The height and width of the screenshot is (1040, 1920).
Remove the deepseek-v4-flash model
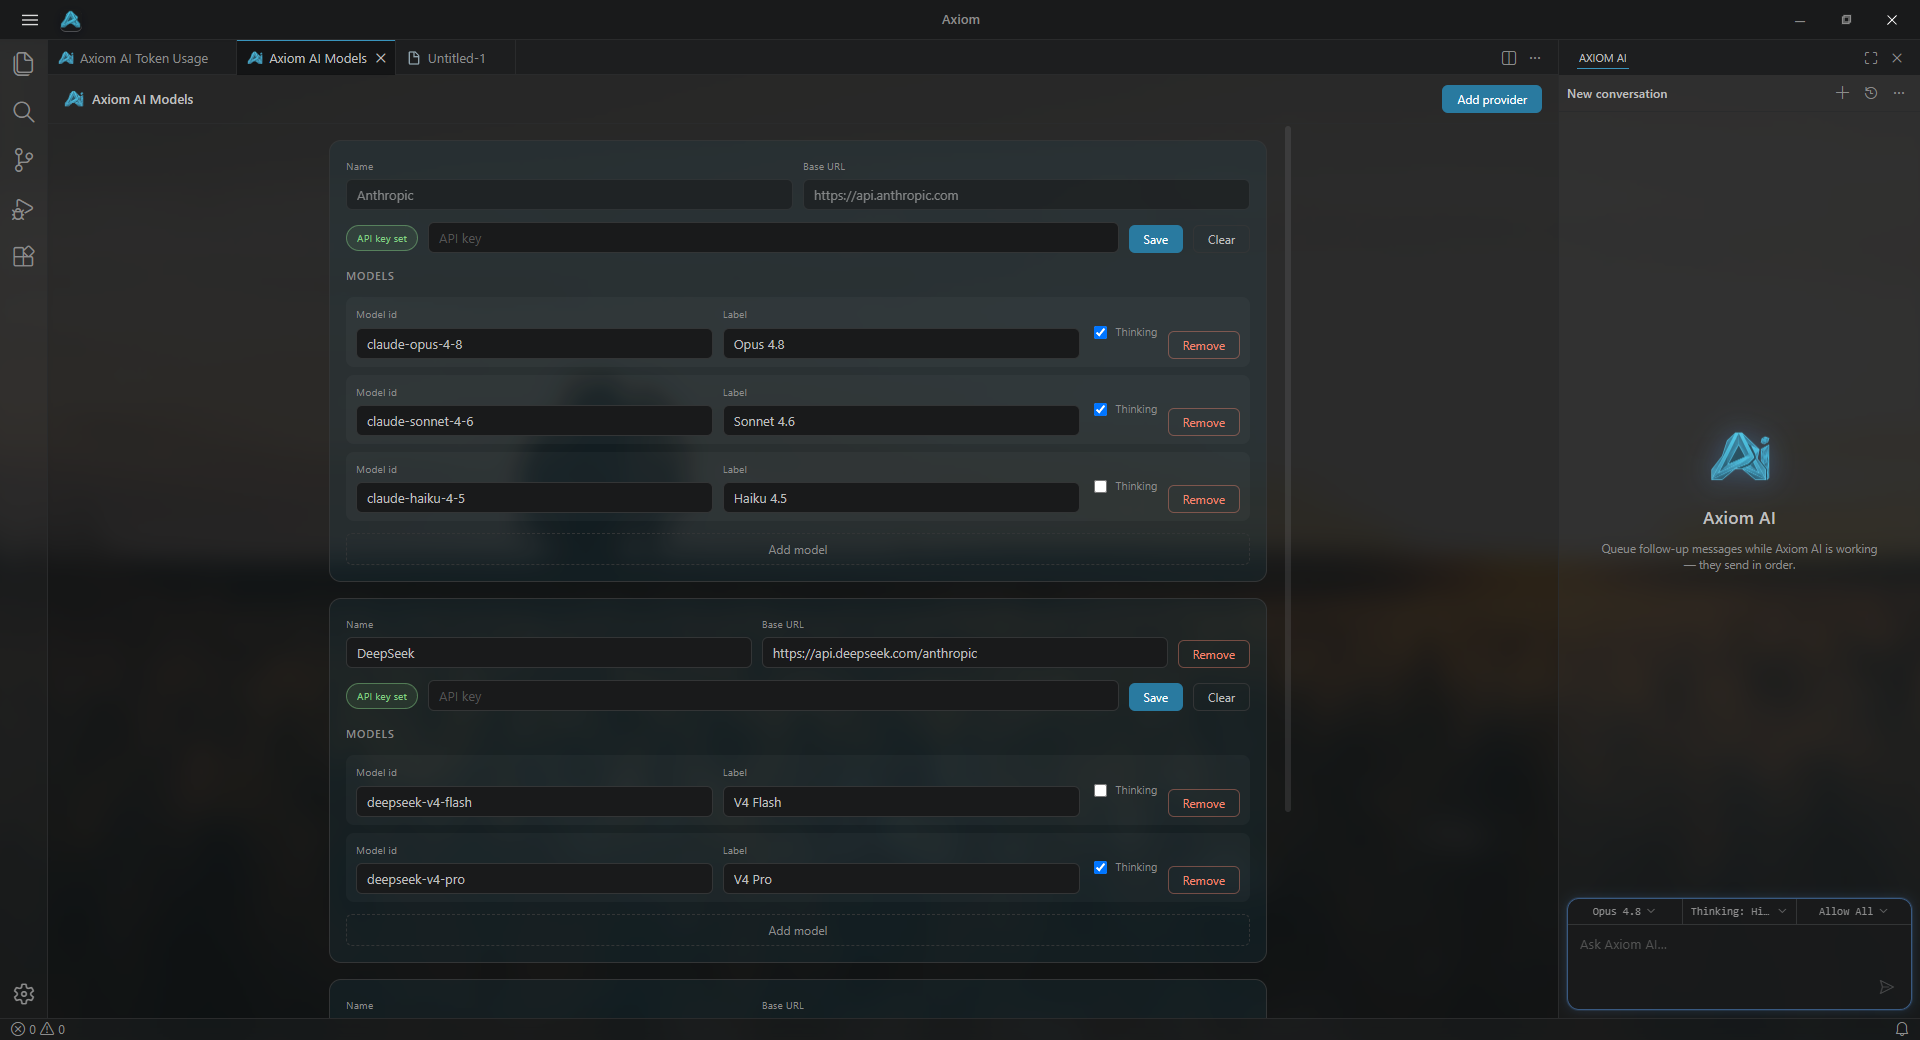click(1203, 803)
